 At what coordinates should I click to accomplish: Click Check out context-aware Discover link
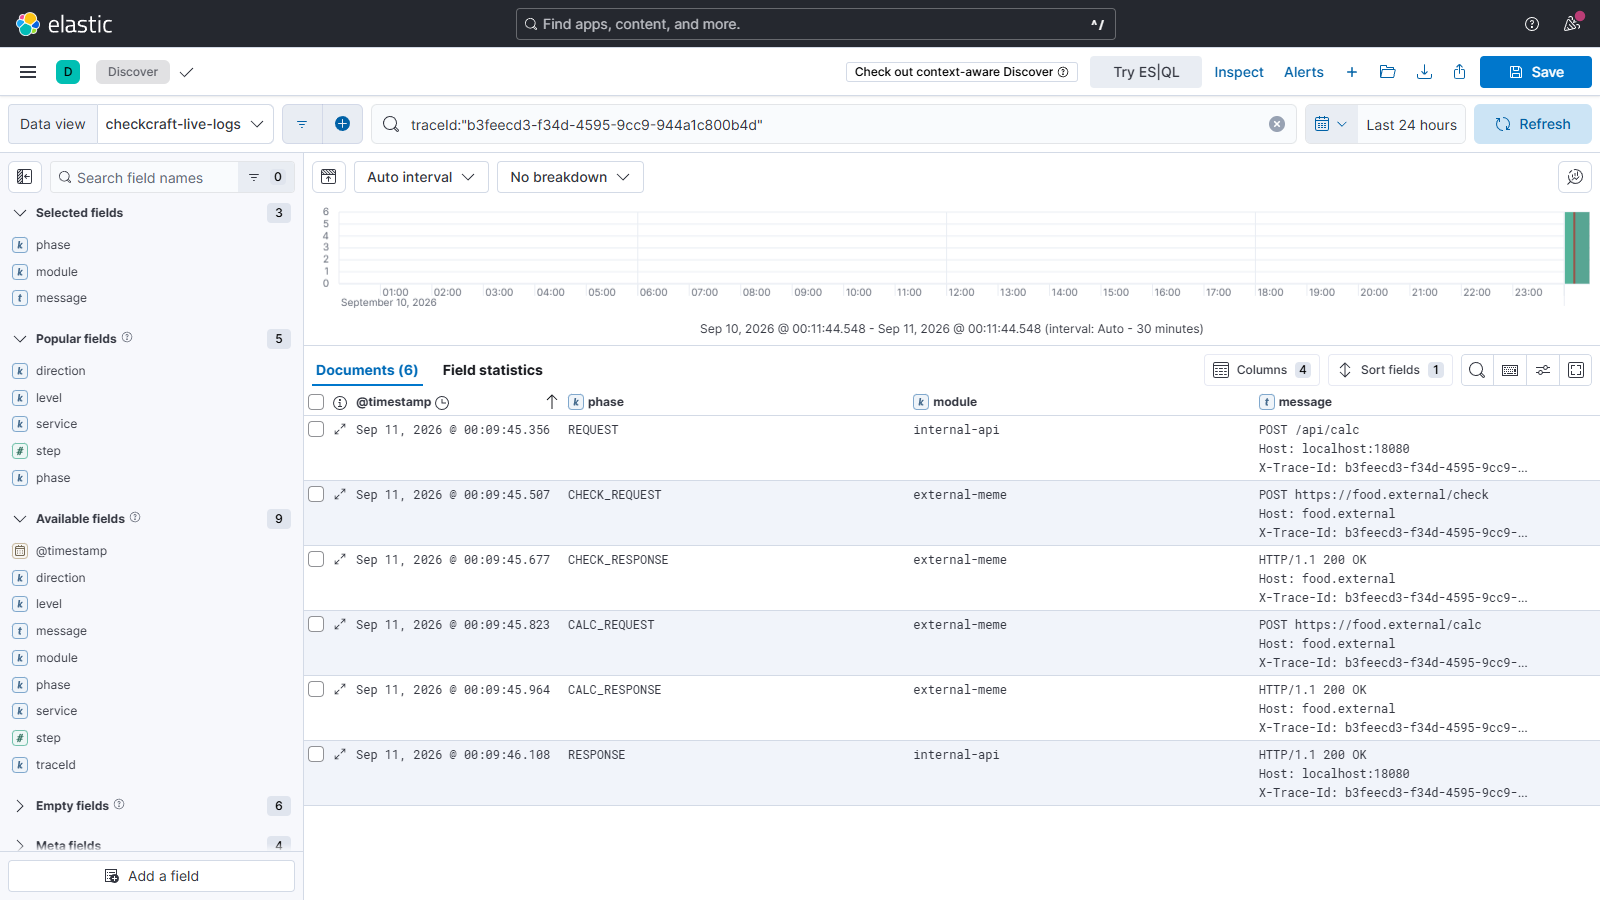point(962,72)
